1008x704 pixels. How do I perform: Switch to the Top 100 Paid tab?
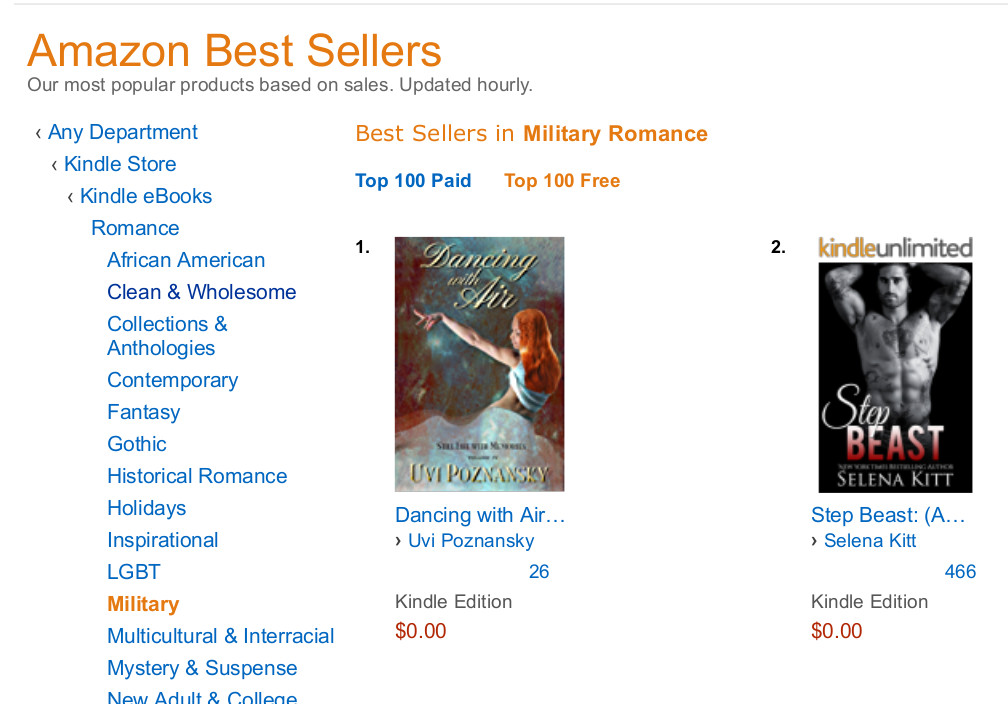[413, 181]
